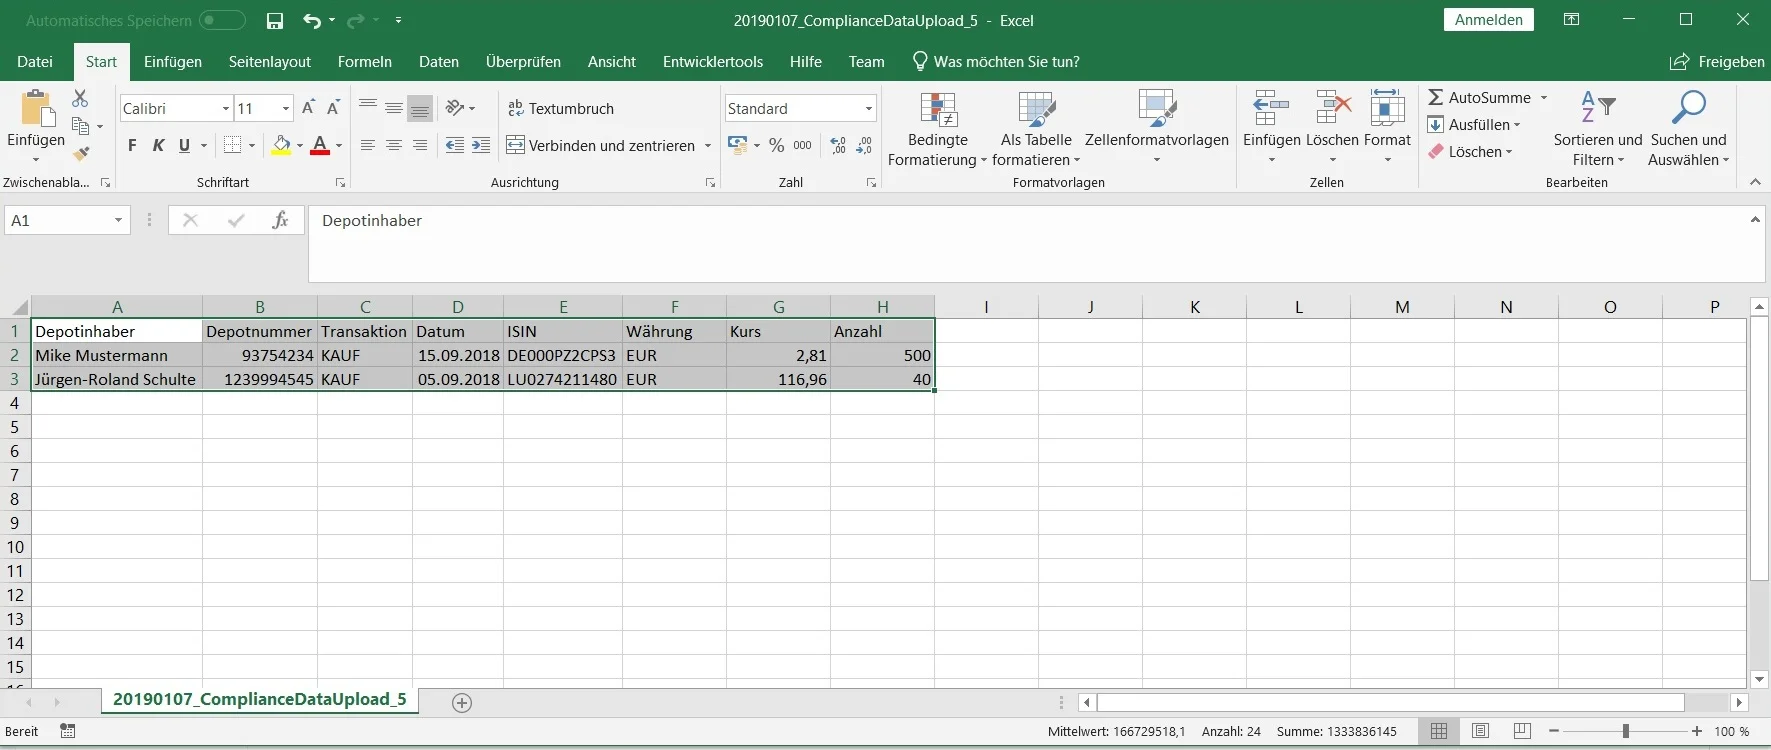
Task: Click the borders icon in Schriftart group
Action: coord(232,146)
